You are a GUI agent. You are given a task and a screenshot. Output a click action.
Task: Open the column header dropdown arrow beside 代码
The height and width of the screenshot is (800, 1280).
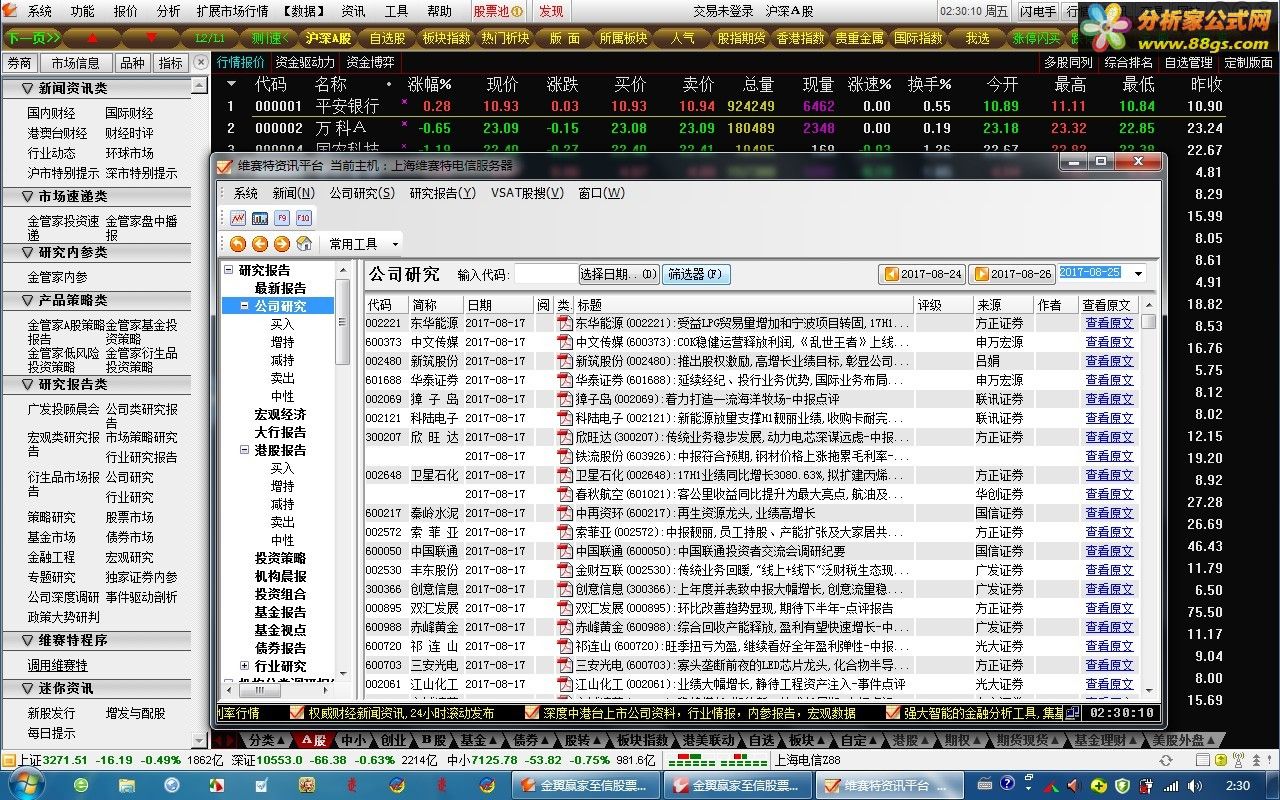232,85
